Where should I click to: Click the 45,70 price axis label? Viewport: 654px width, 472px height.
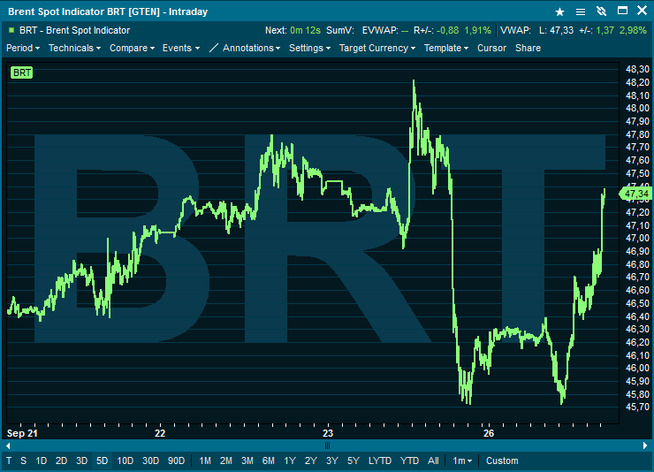tap(637, 407)
